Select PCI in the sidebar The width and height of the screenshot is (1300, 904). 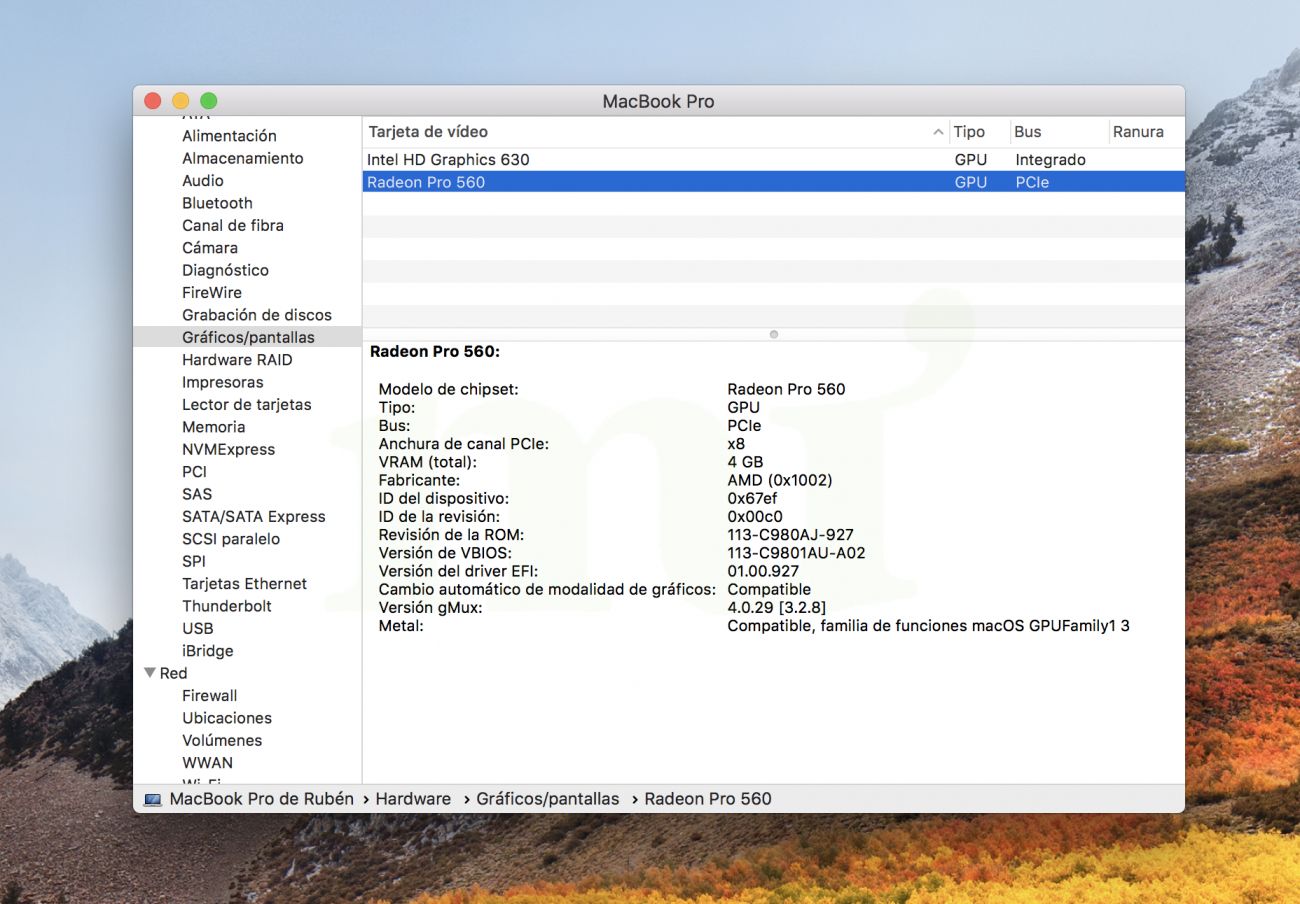(194, 472)
